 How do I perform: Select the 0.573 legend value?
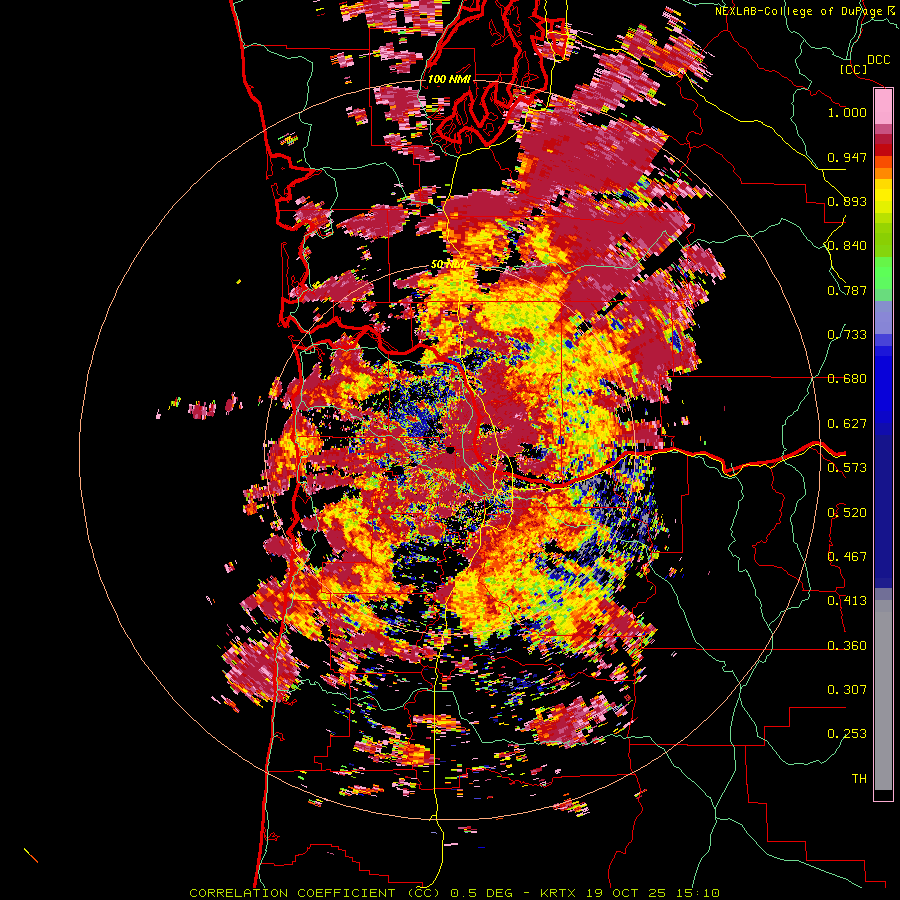[847, 468]
